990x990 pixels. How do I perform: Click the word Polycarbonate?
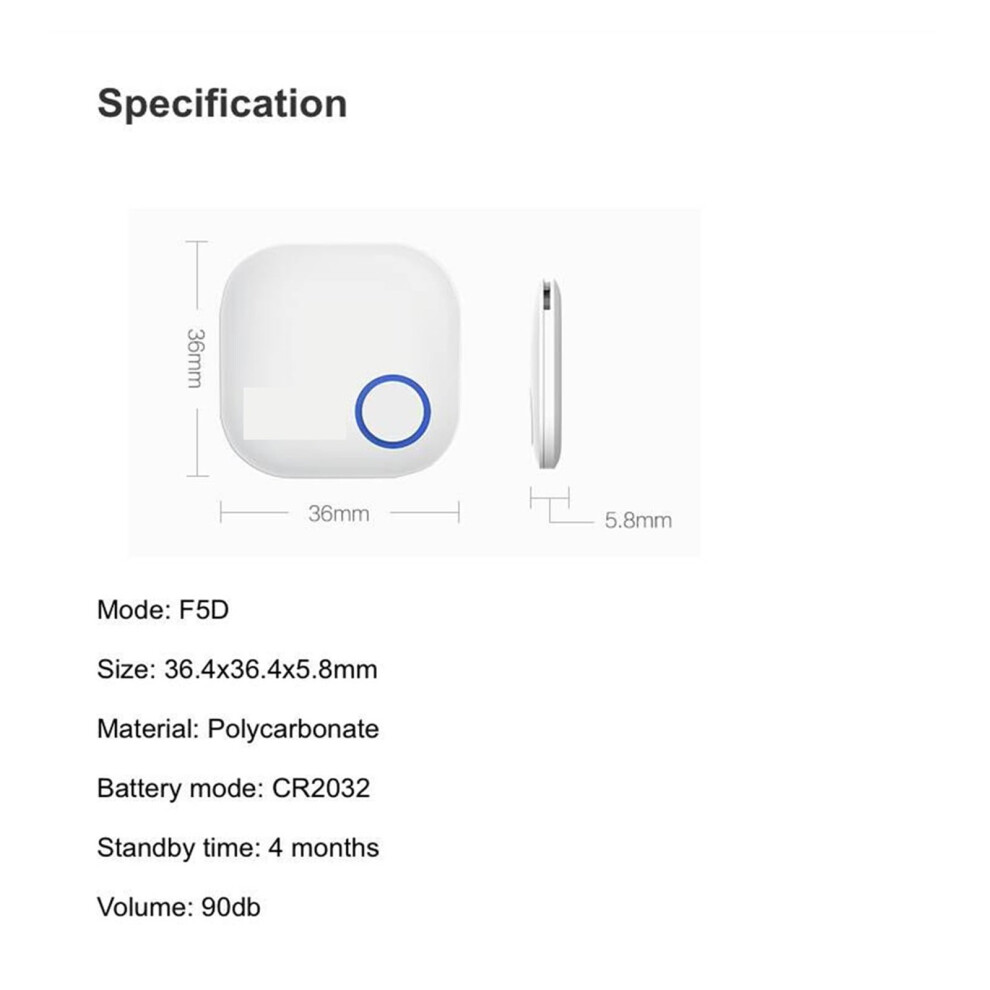pyautogui.click(x=293, y=729)
